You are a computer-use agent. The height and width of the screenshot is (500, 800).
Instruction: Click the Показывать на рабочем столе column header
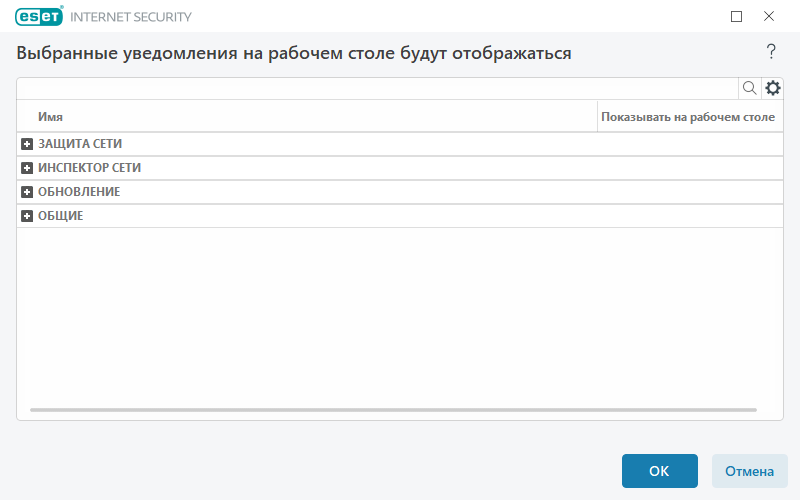[688, 117]
